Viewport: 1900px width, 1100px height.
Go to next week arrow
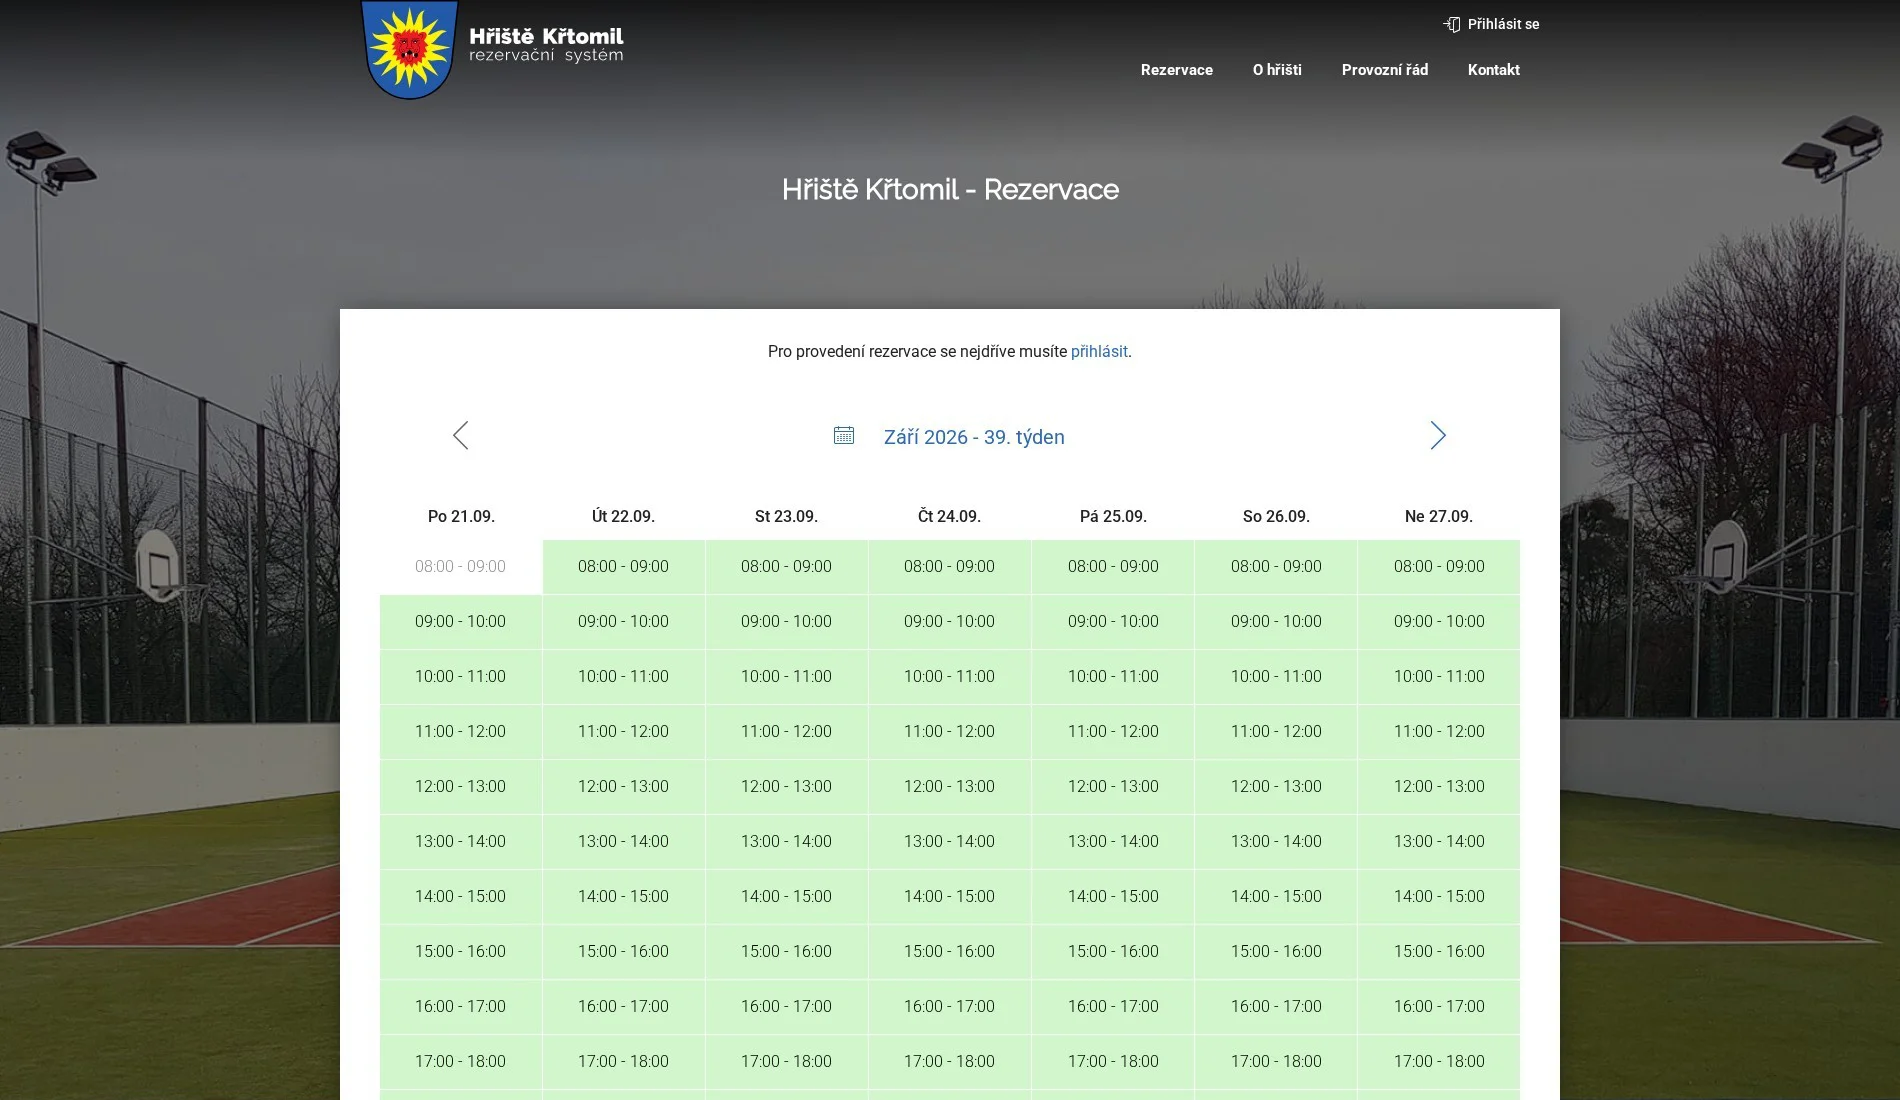click(x=1438, y=435)
